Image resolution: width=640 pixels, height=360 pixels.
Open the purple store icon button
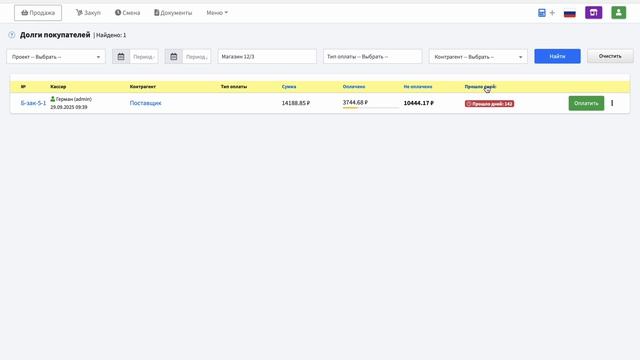click(x=593, y=13)
